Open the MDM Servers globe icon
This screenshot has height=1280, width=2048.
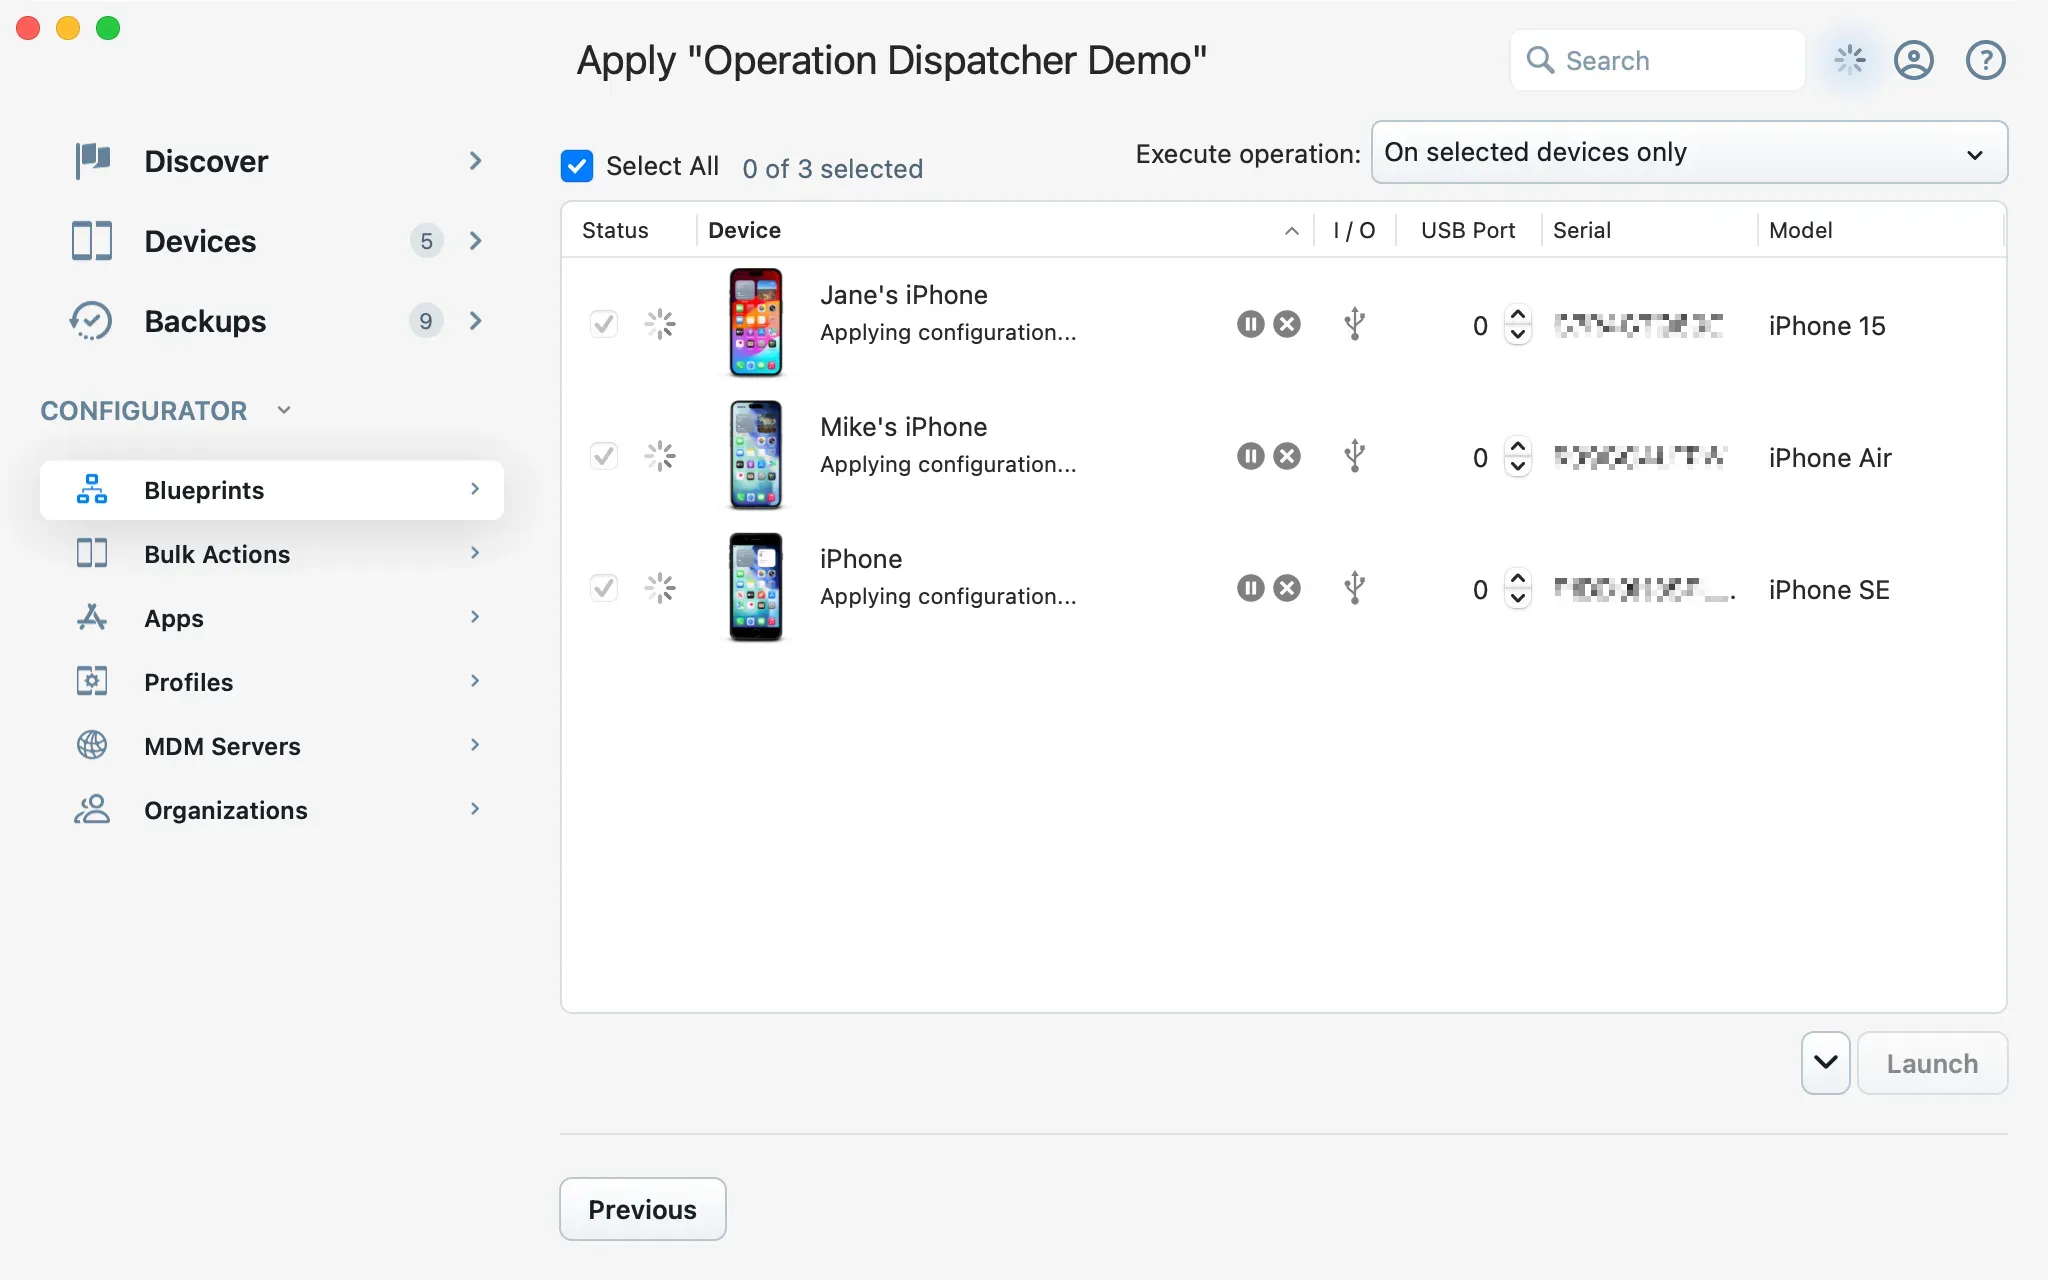(x=92, y=745)
